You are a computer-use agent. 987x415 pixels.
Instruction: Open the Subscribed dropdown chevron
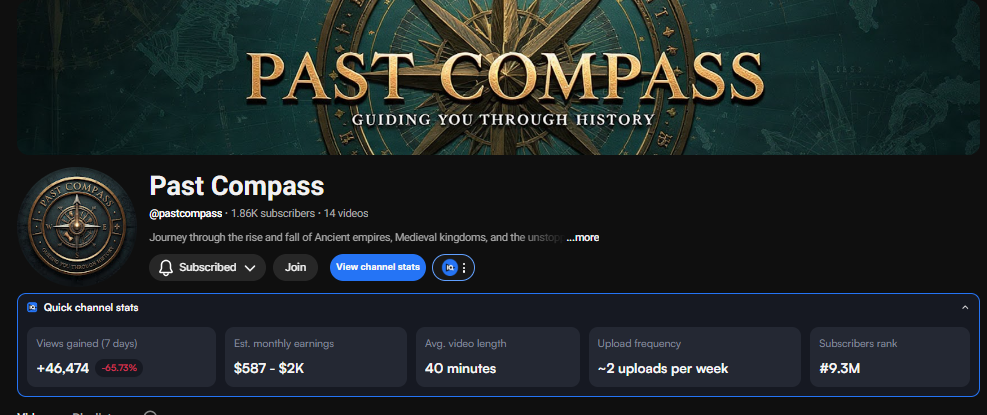tap(250, 268)
